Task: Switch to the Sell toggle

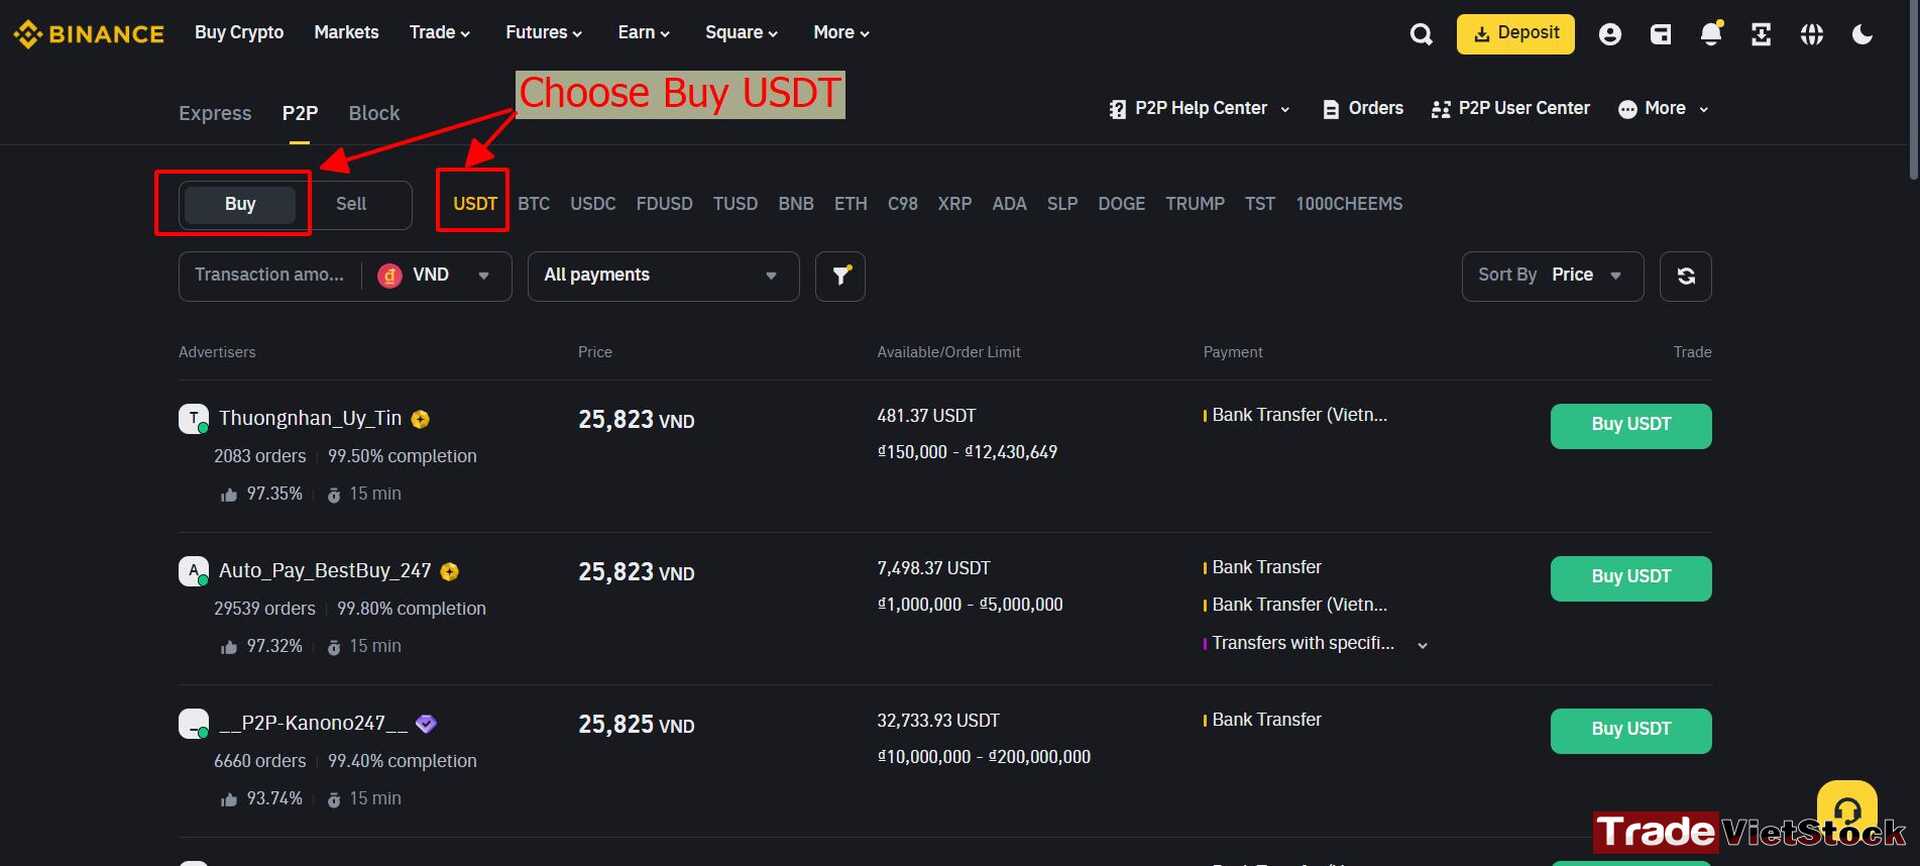Action: 351,204
